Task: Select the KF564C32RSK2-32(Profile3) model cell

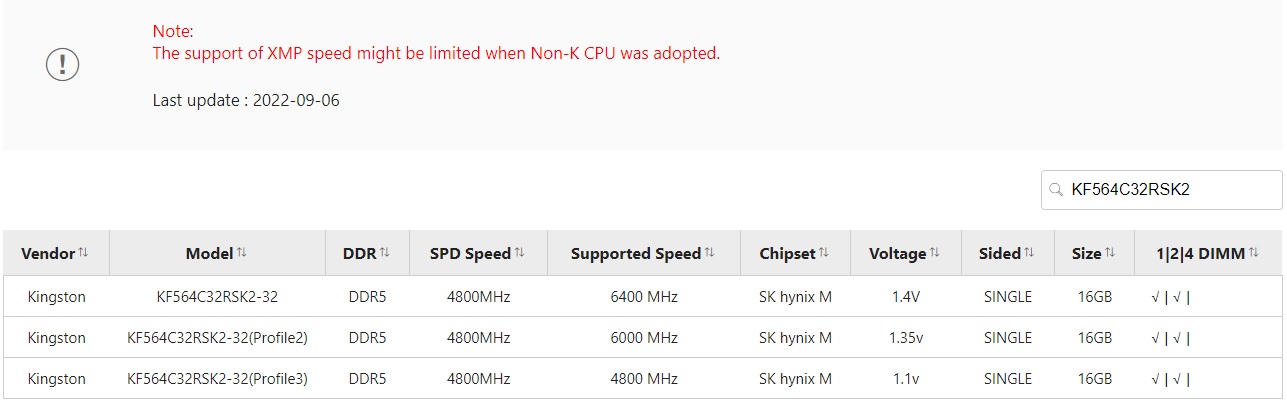Action: (x=217, y=379)
